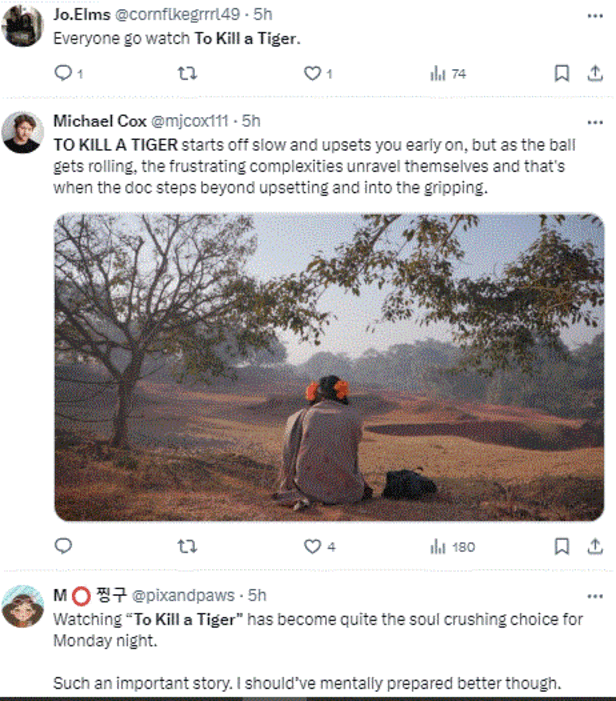Viewport: 616px width, 701px height.
Task: Open more options on Michael Cox tweet
Action: pyautogui.click(x=595, y=121)
